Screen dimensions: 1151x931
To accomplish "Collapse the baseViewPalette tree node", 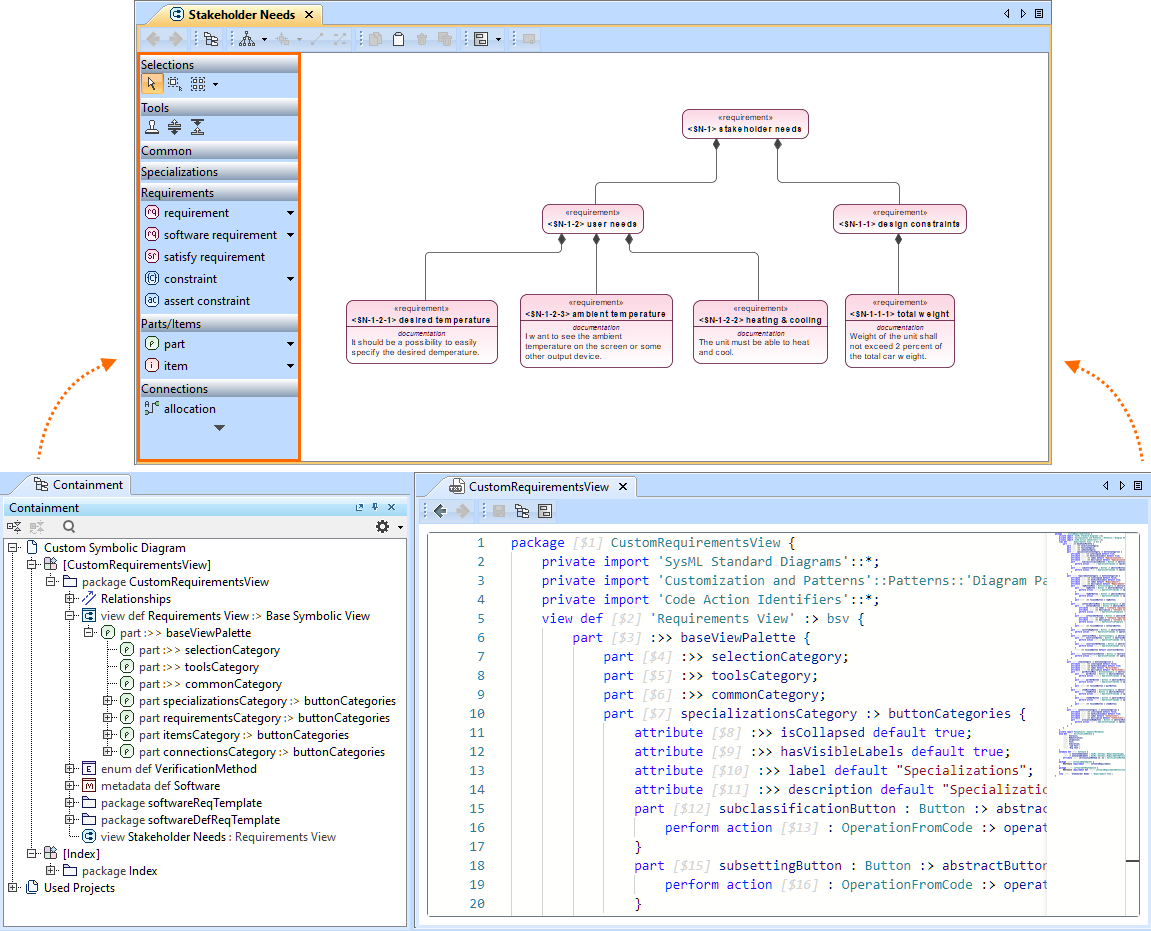I will pyautogui.click(x=90, y=633).
